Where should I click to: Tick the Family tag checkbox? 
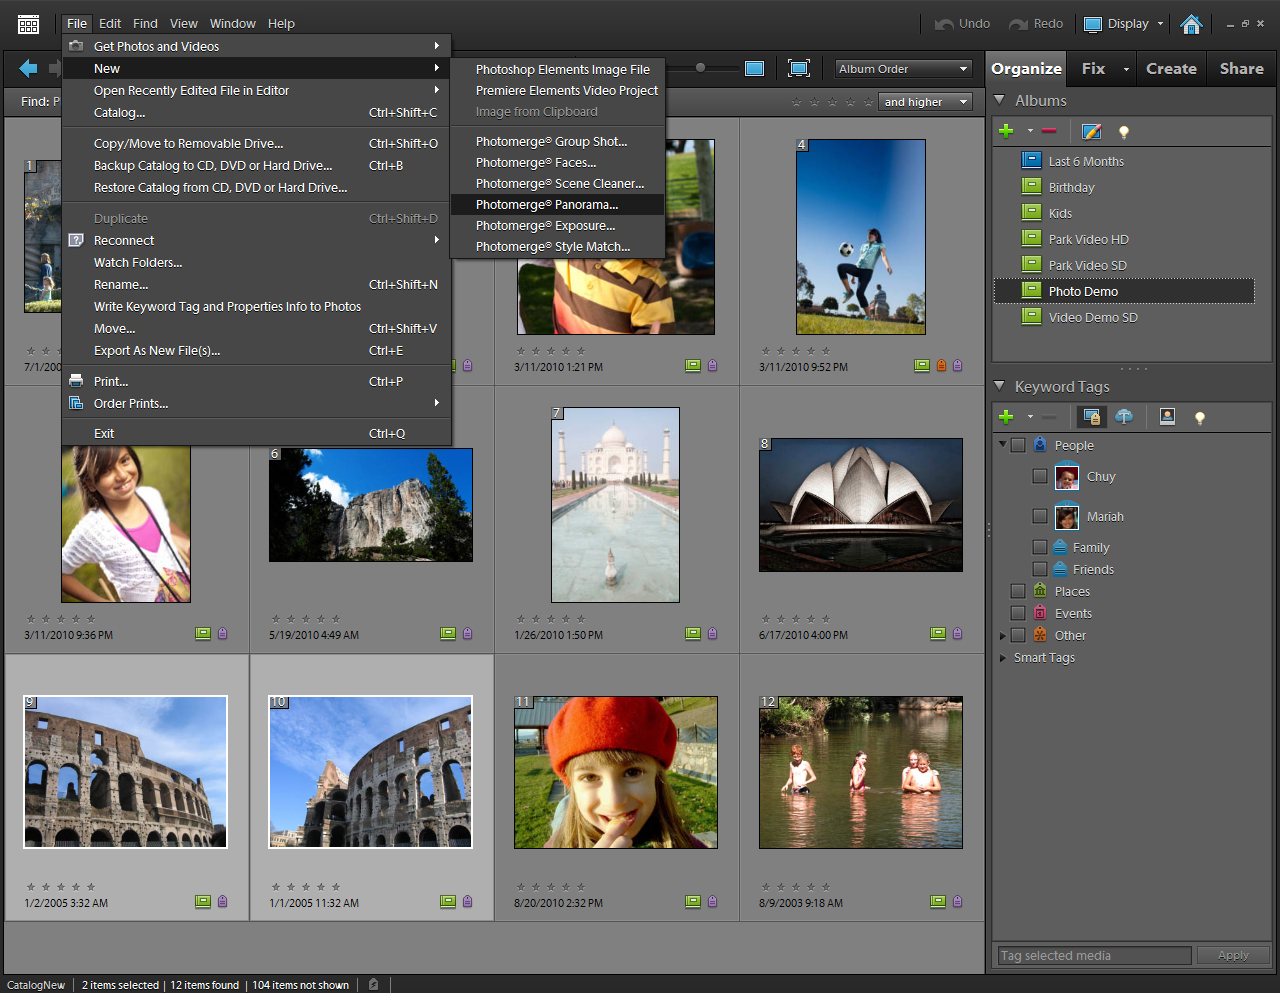coord(1040,547)
